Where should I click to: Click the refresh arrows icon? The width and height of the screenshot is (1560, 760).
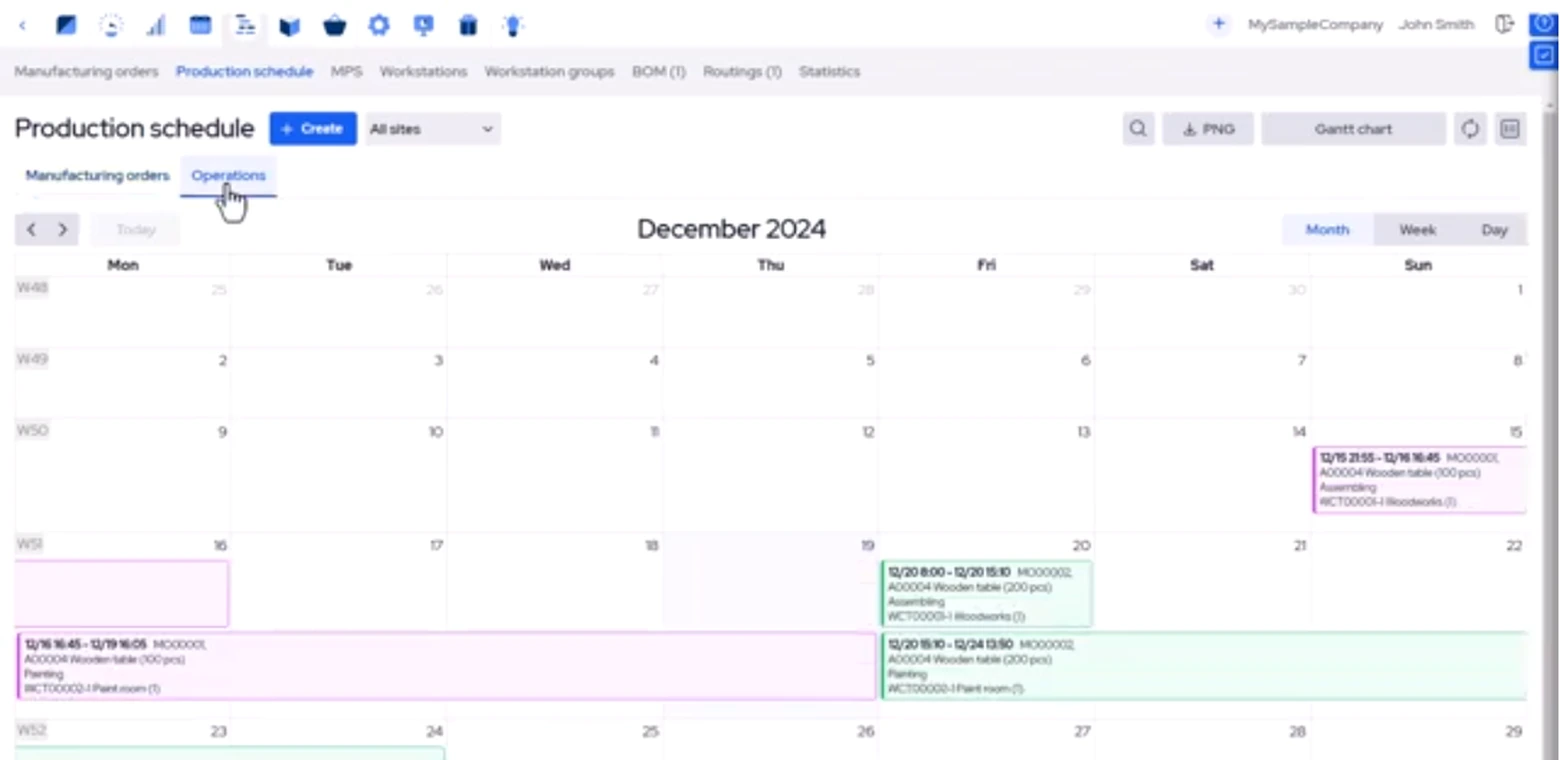pyautogui.click(x=1470, y=129)
